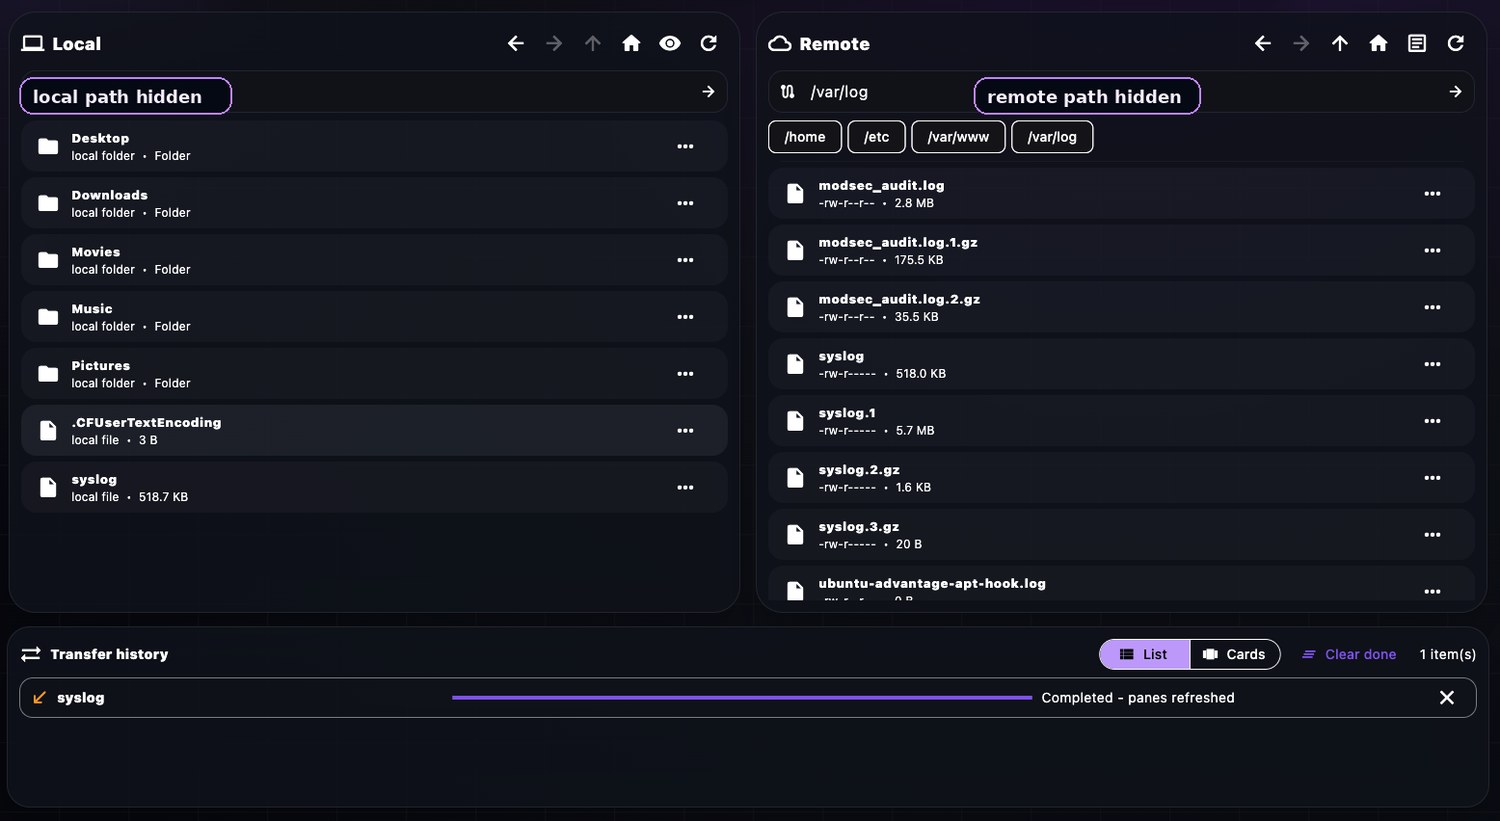The width and height of the screenshot is (1500, 821).
Task: Select the Movies folder row
Action: 374,260
